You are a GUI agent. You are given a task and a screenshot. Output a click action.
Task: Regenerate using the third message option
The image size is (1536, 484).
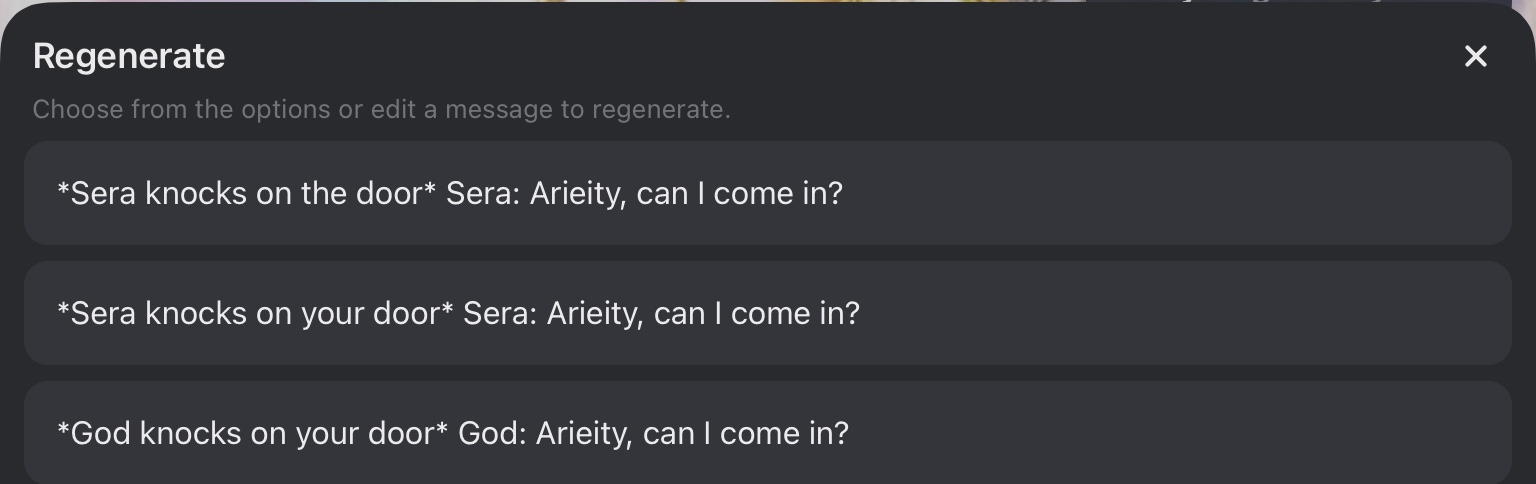pos(767,433)
